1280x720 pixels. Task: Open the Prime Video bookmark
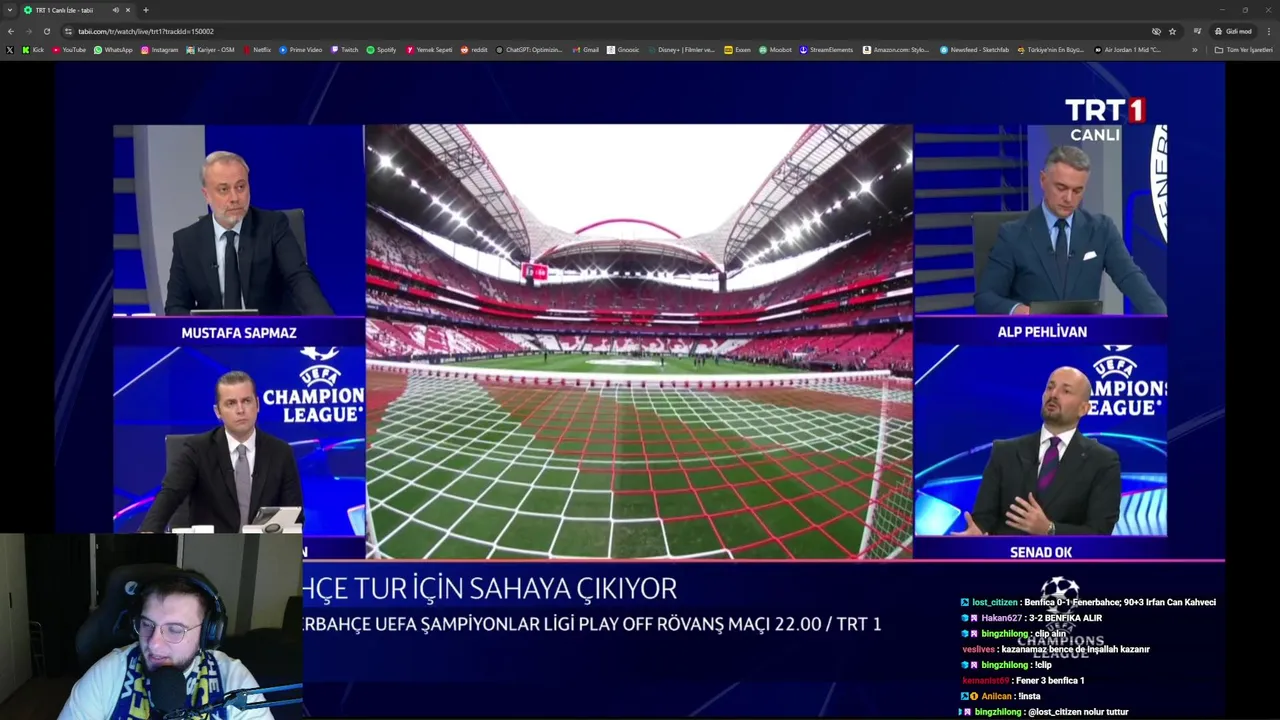301,50
